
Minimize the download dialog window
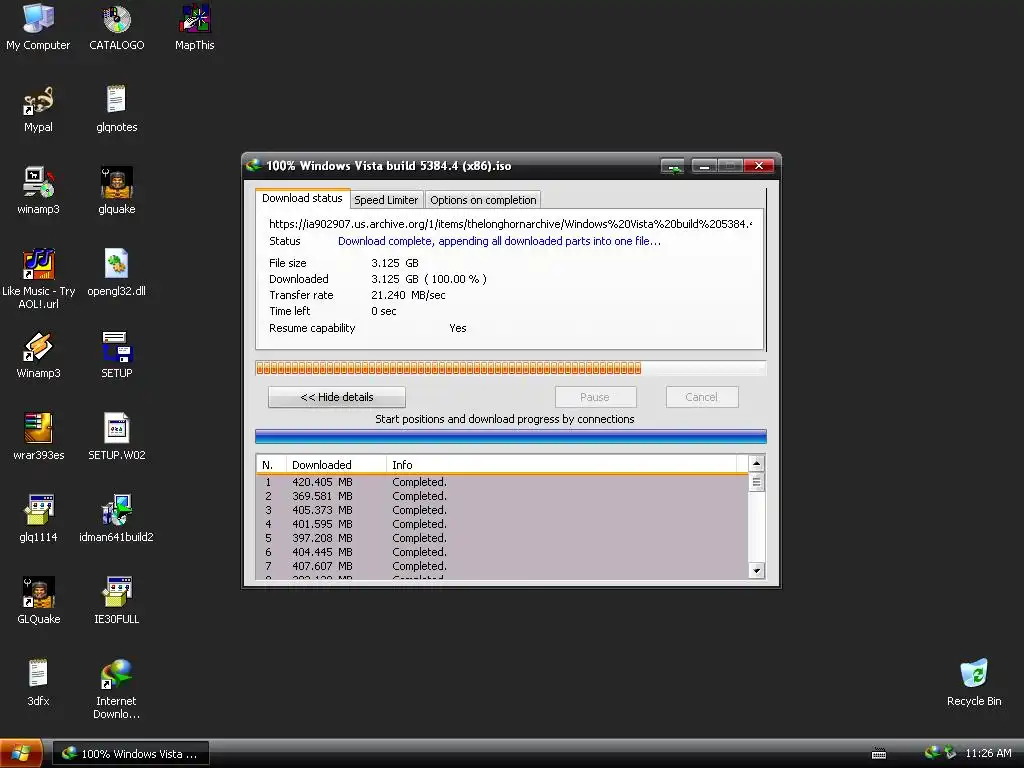pos(704,167)
